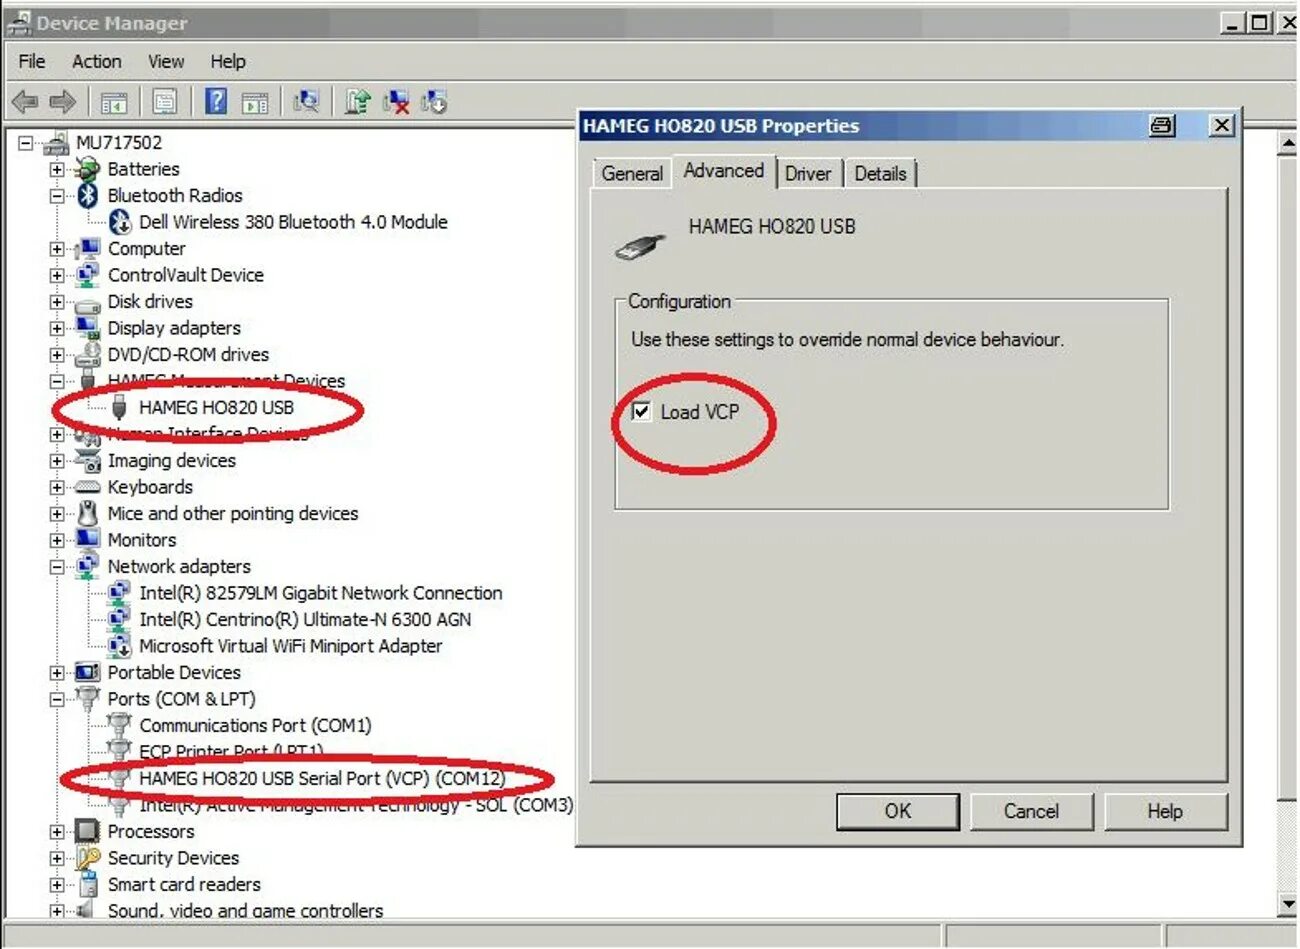
Task: Collapse the Network adapters node
Action: coord(57,567)
